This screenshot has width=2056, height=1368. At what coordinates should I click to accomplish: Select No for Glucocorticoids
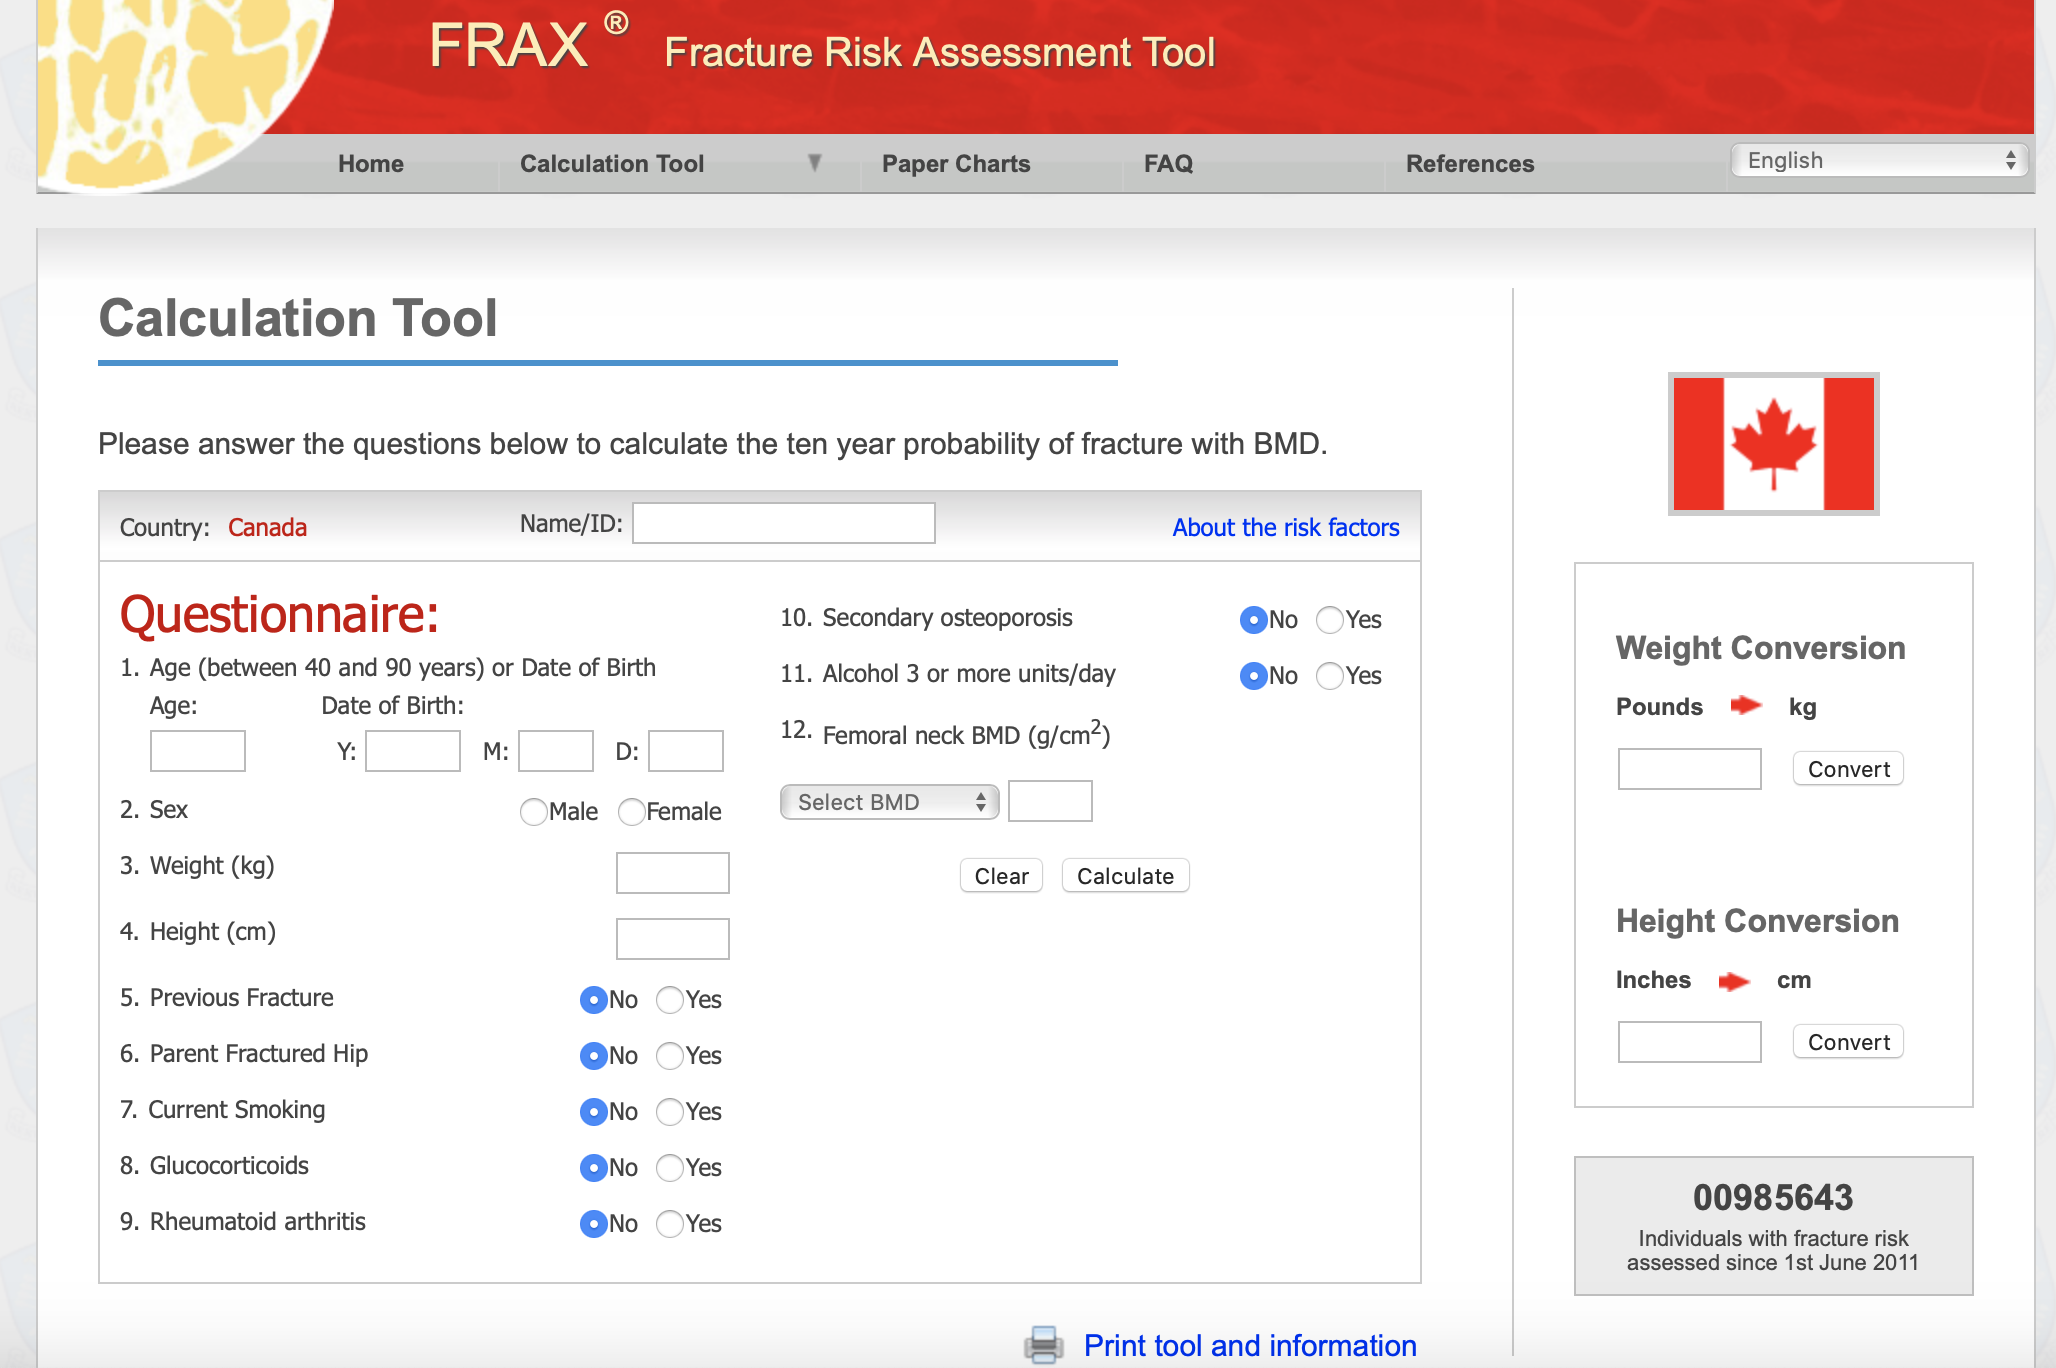(x=594, y=1168)
